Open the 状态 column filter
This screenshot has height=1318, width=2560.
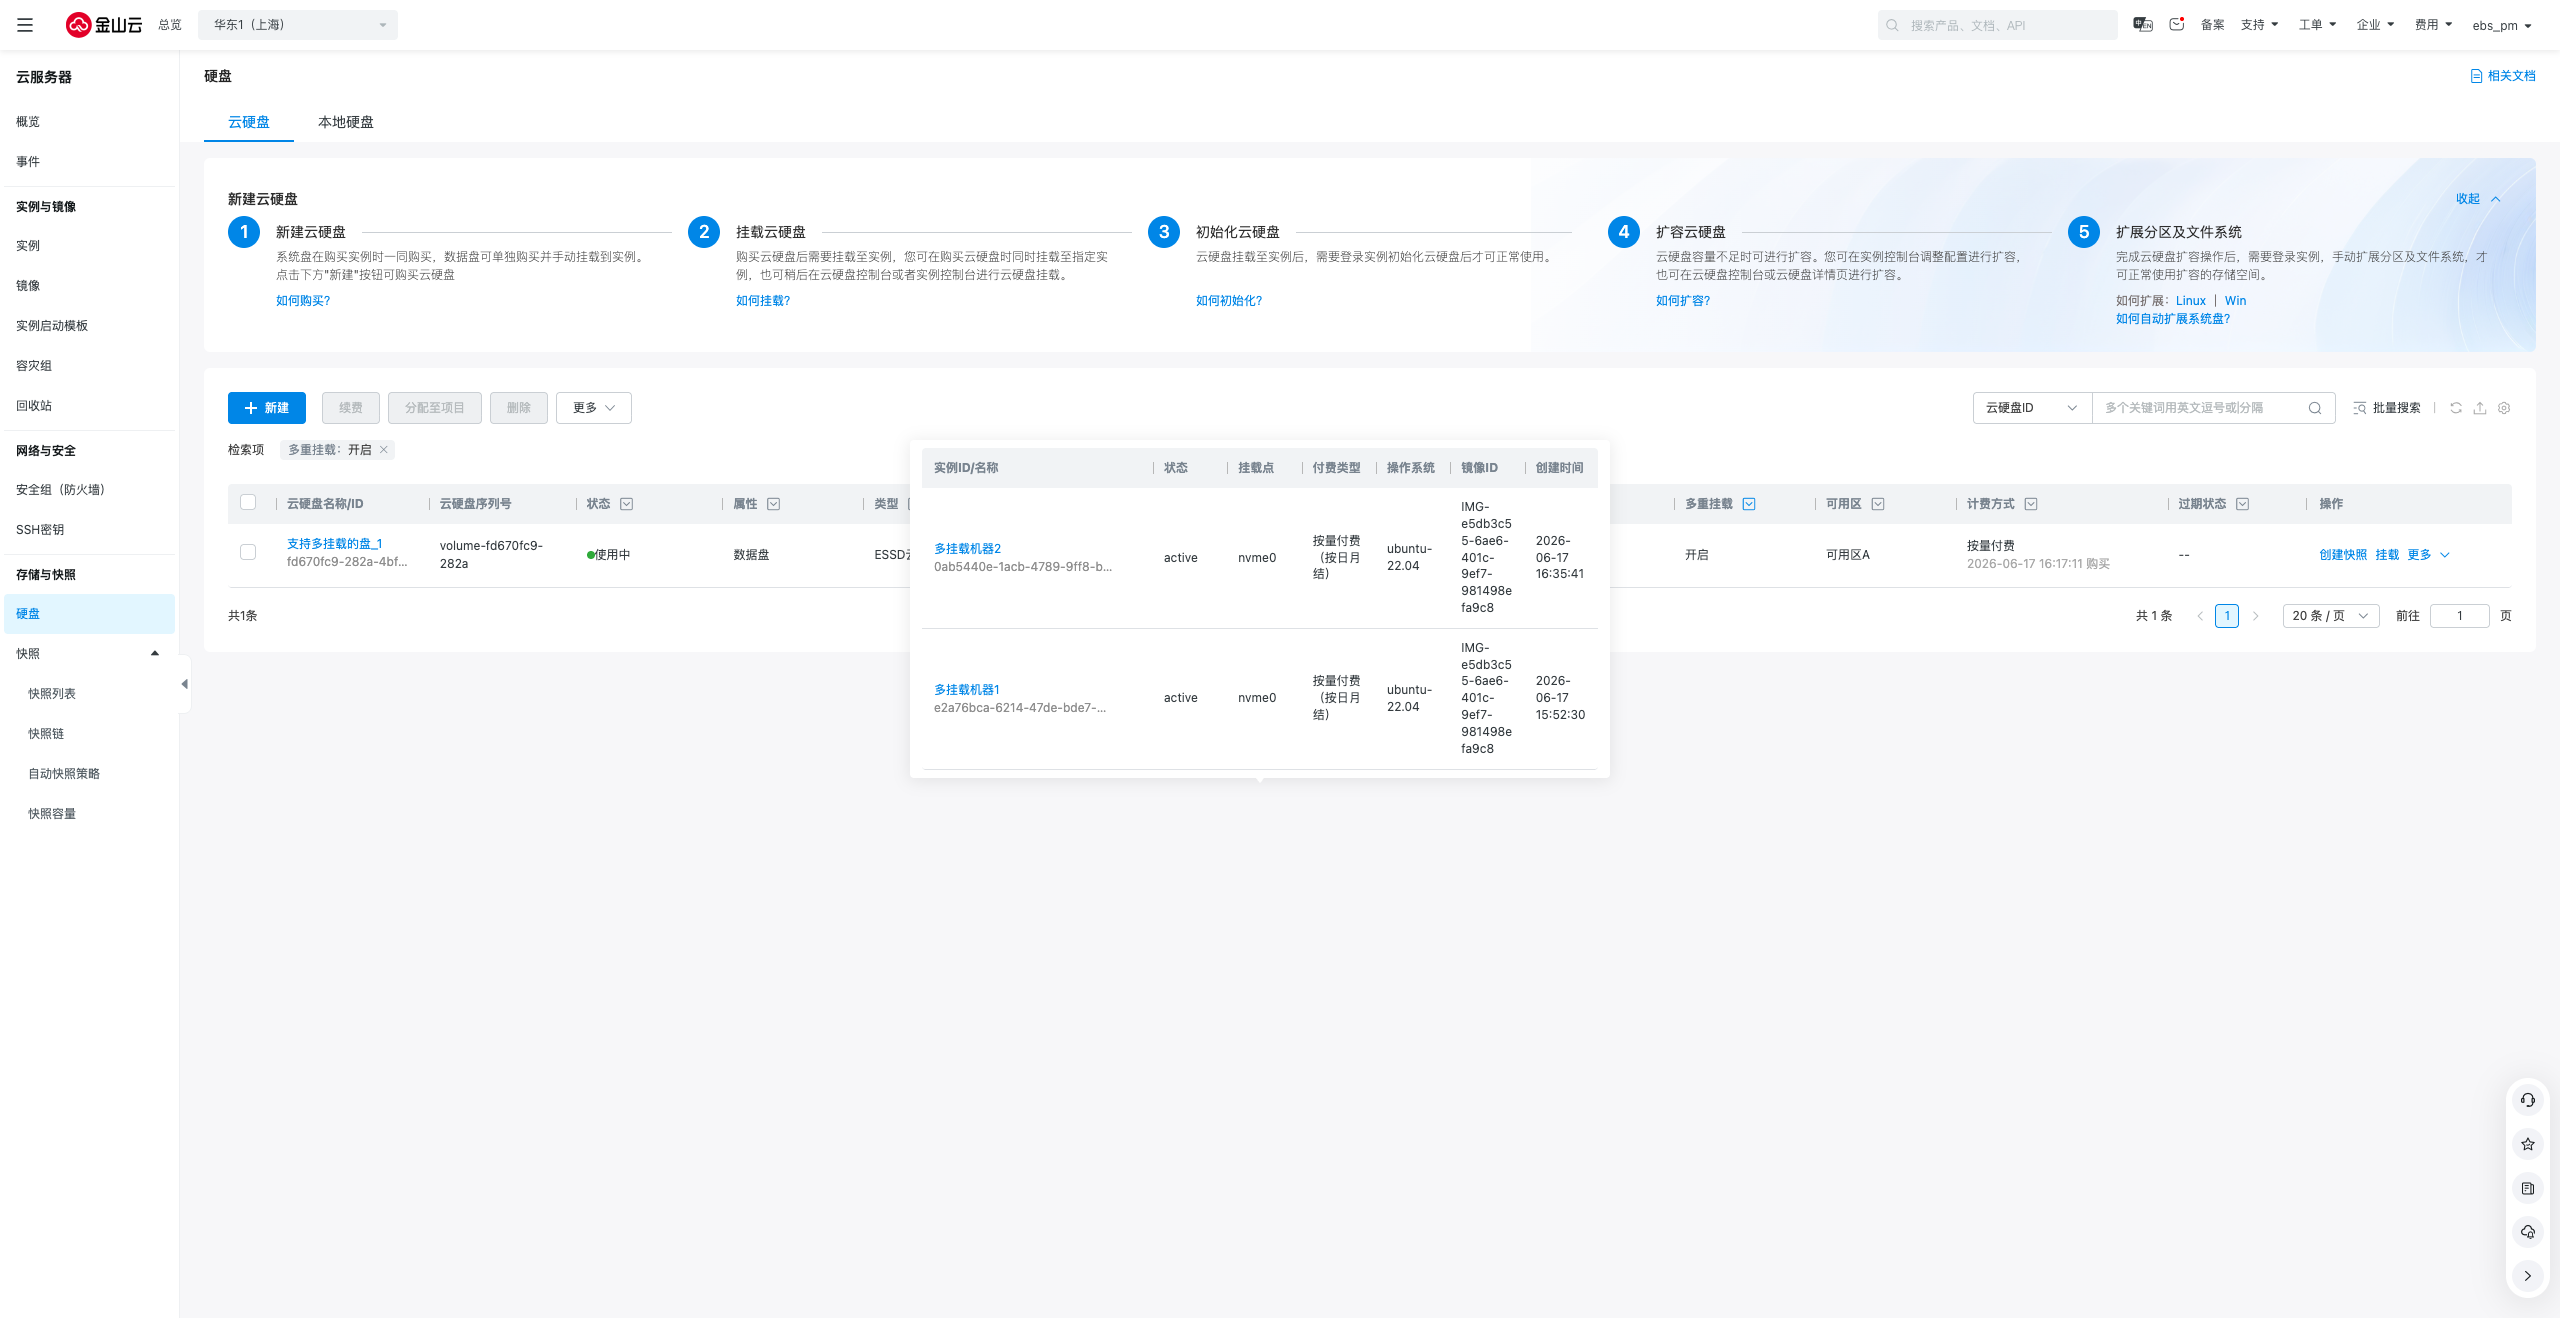click(x=626, y=504)
